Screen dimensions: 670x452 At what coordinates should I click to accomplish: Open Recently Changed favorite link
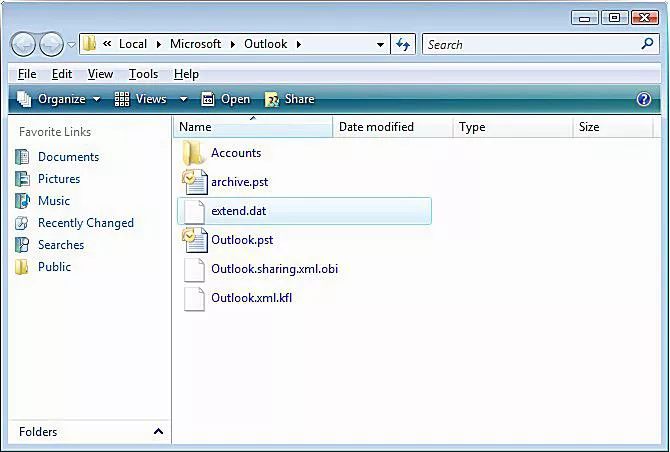(86, 223)
